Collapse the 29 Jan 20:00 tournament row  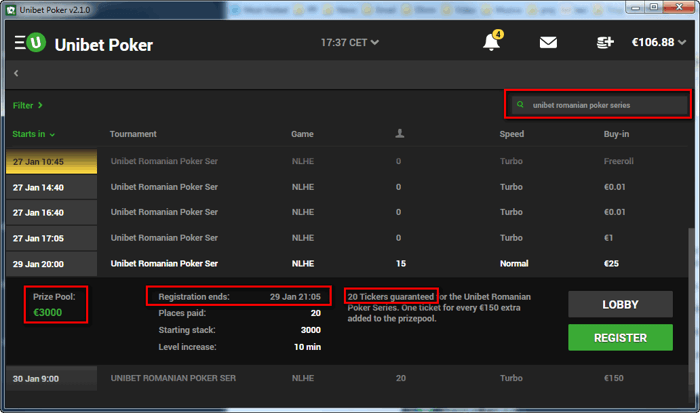[x=347, y=264]
